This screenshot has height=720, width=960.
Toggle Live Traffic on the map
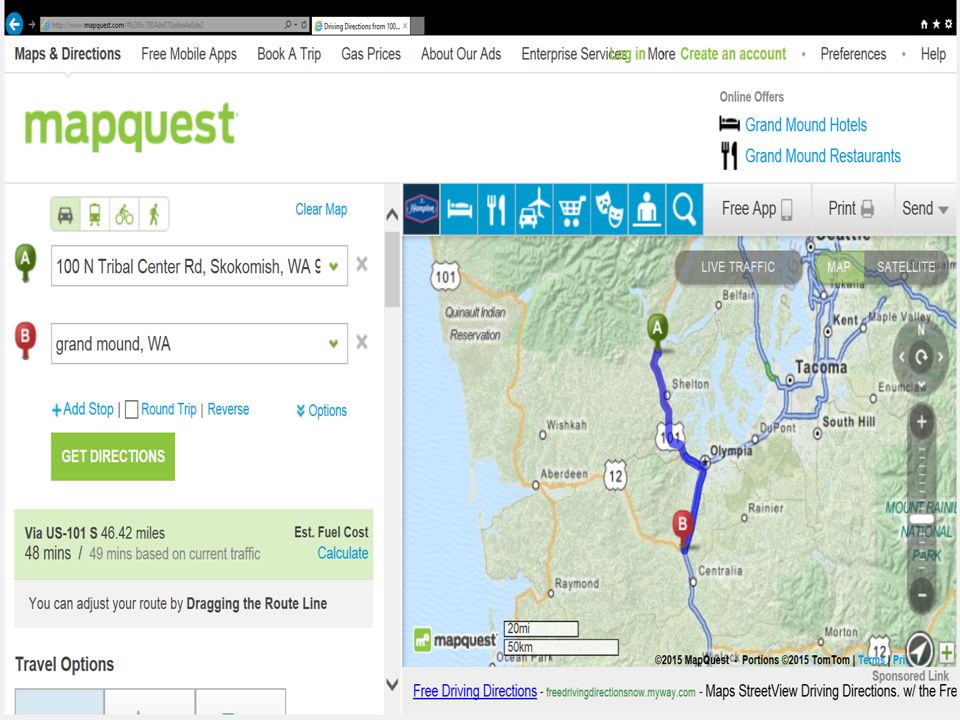pos(738,267)
